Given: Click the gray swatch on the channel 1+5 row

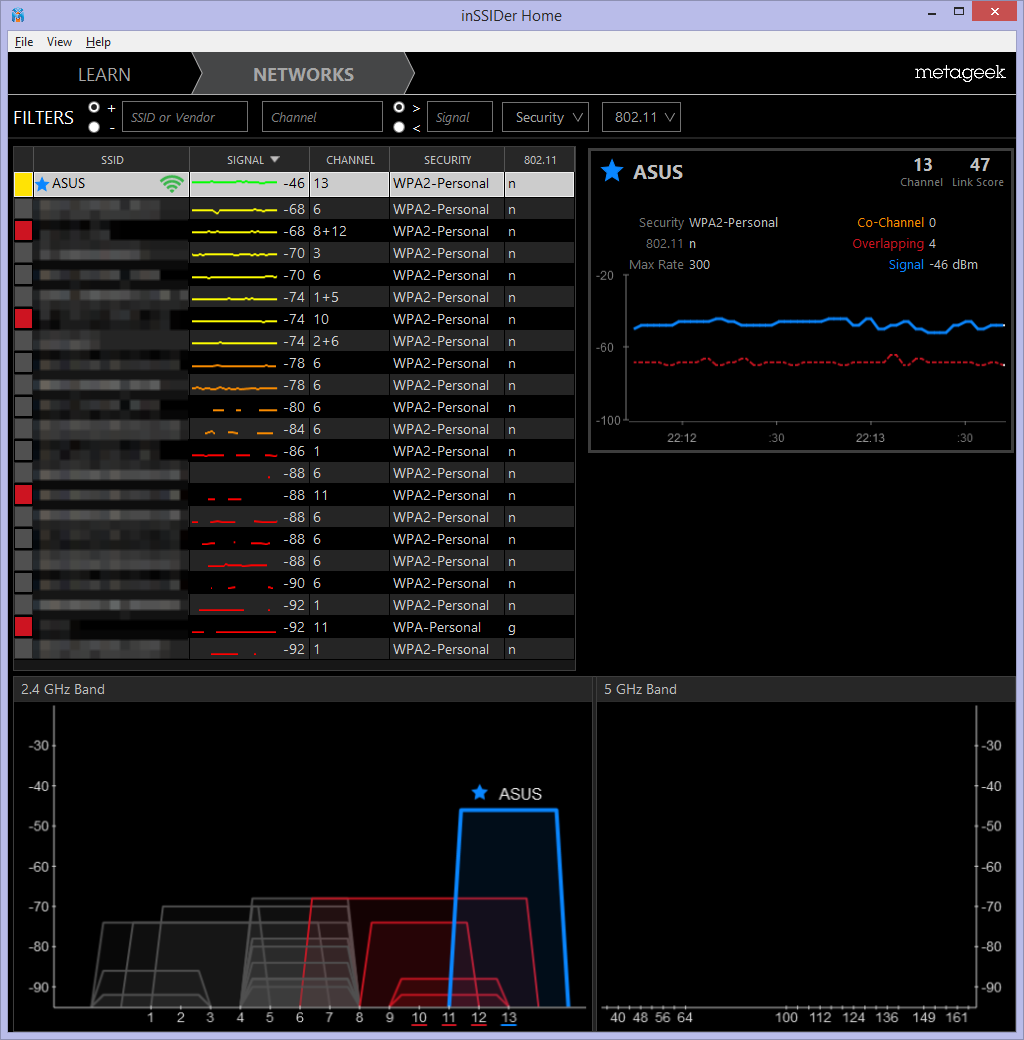Looking at the screenshot, I should (23, 297).
